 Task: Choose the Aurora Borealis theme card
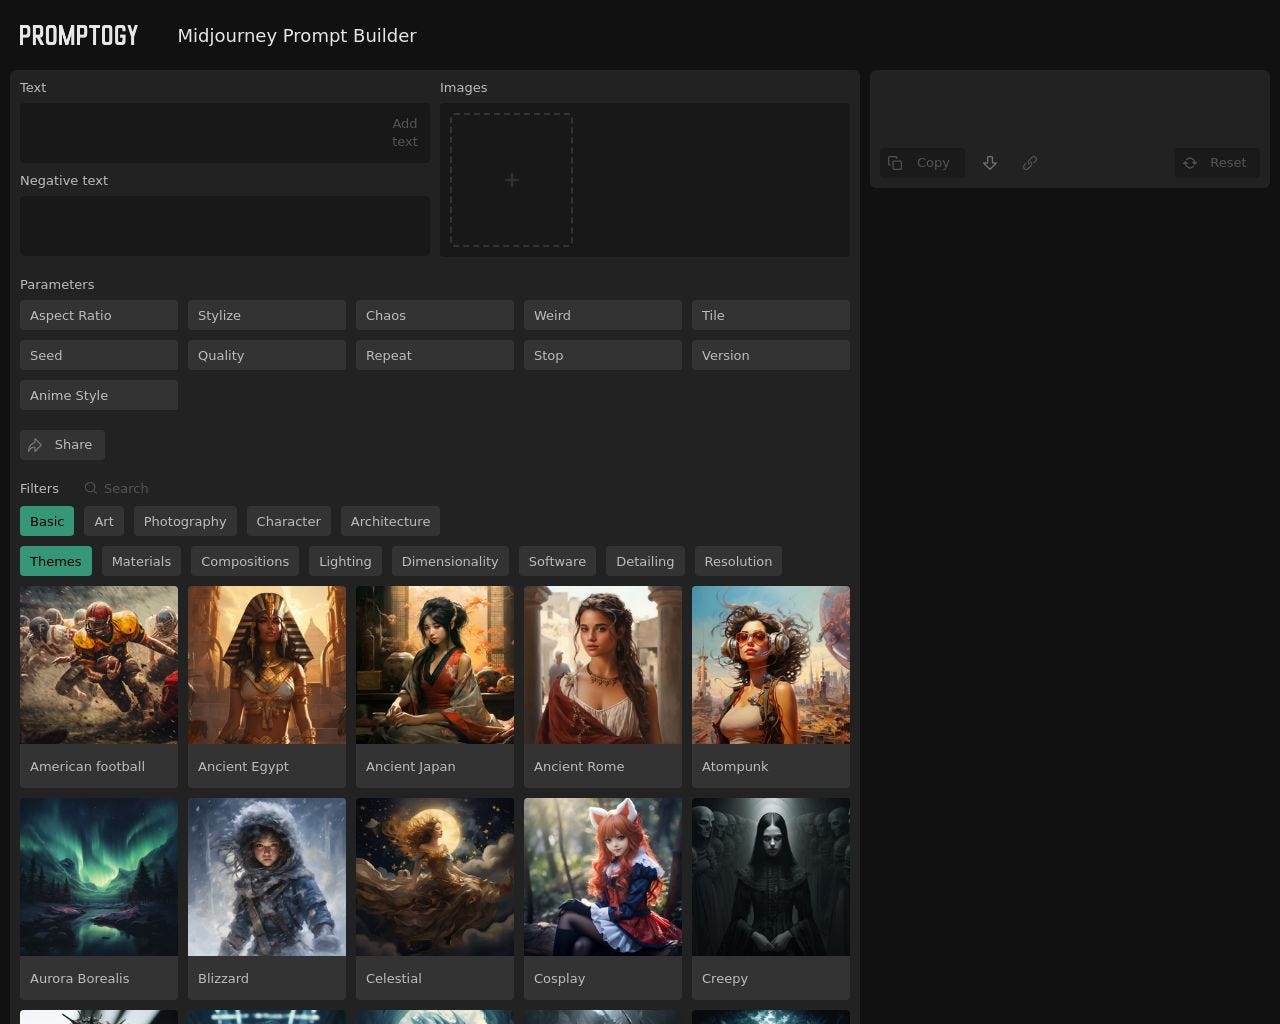tap(99, 899)
